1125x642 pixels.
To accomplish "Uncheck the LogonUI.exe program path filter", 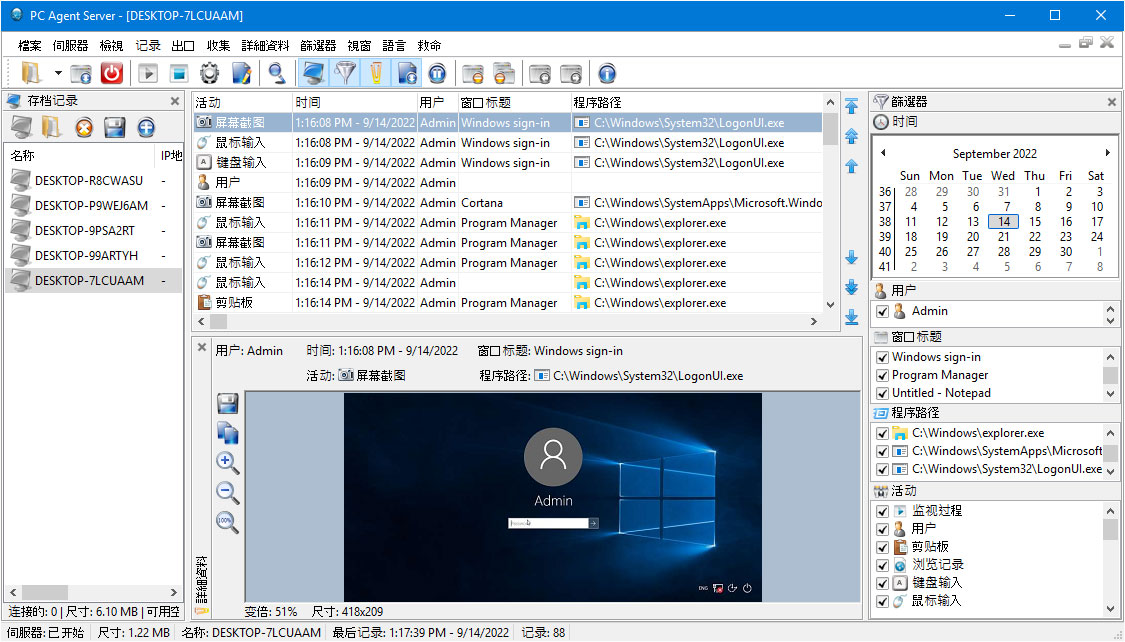I will 882,470.
